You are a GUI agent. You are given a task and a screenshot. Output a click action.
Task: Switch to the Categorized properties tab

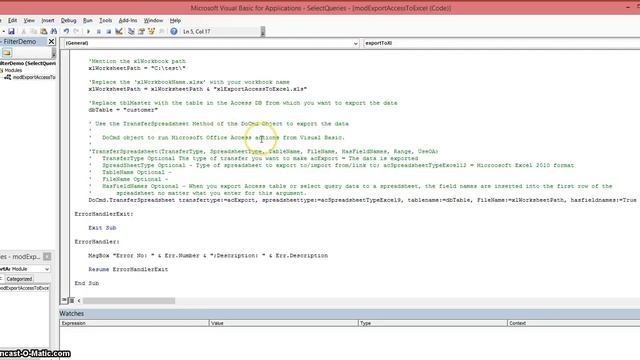pyautogui.click(x=19, y=279)
